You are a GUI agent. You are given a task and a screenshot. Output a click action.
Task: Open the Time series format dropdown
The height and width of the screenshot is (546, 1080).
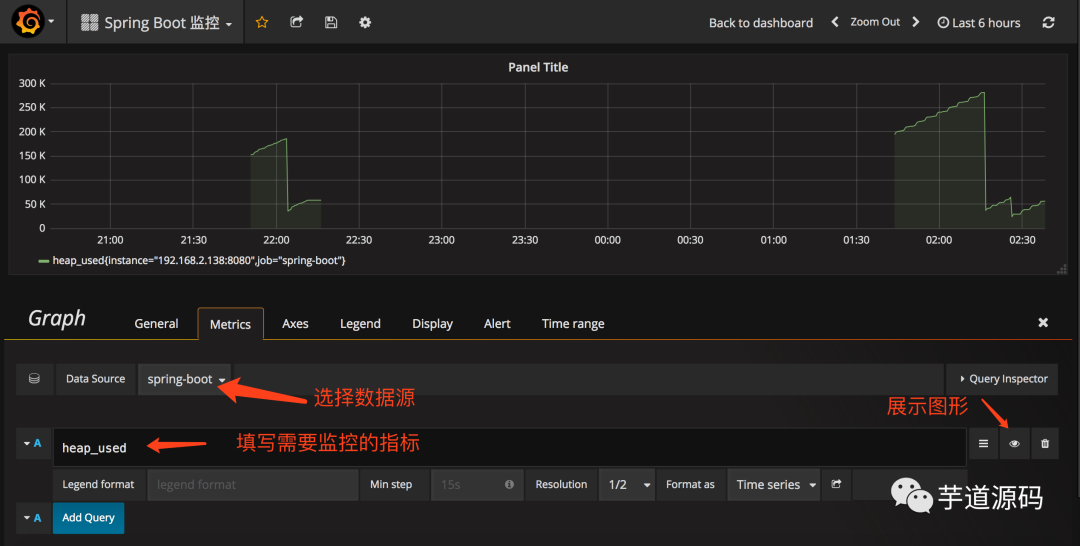pos(774,485)
